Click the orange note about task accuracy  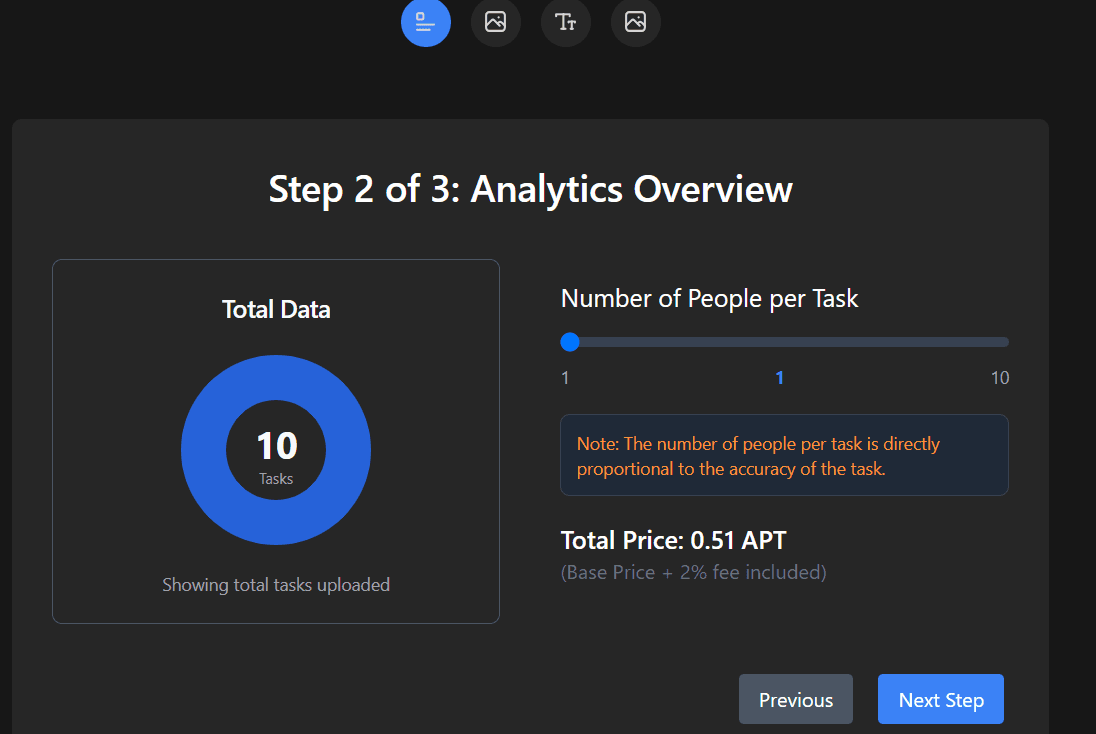[x=784, y=456]
